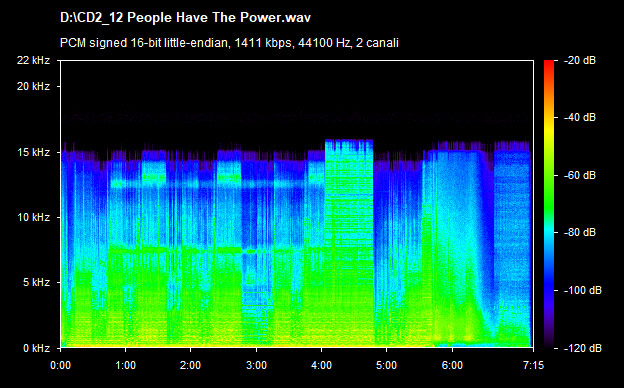
Task: Click the file path title D:\CD2_12 People Have The Power.wav
Action: [185, 18]
